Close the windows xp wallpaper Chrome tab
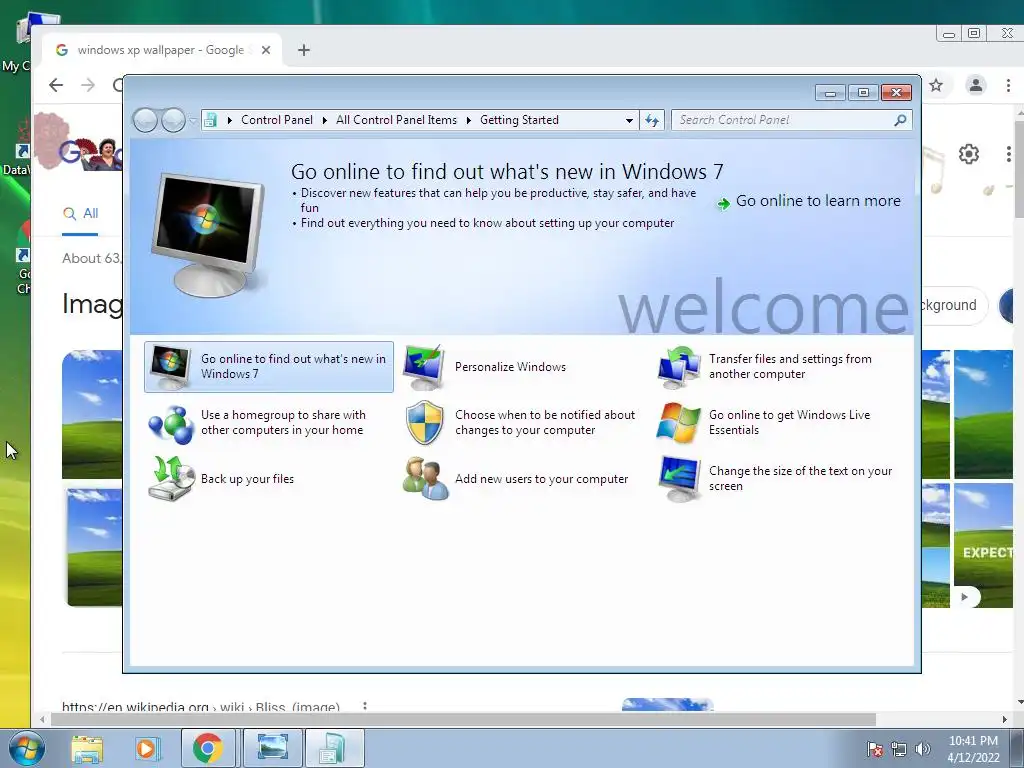This screenshot has height=768, width=1024. point(266,50)
